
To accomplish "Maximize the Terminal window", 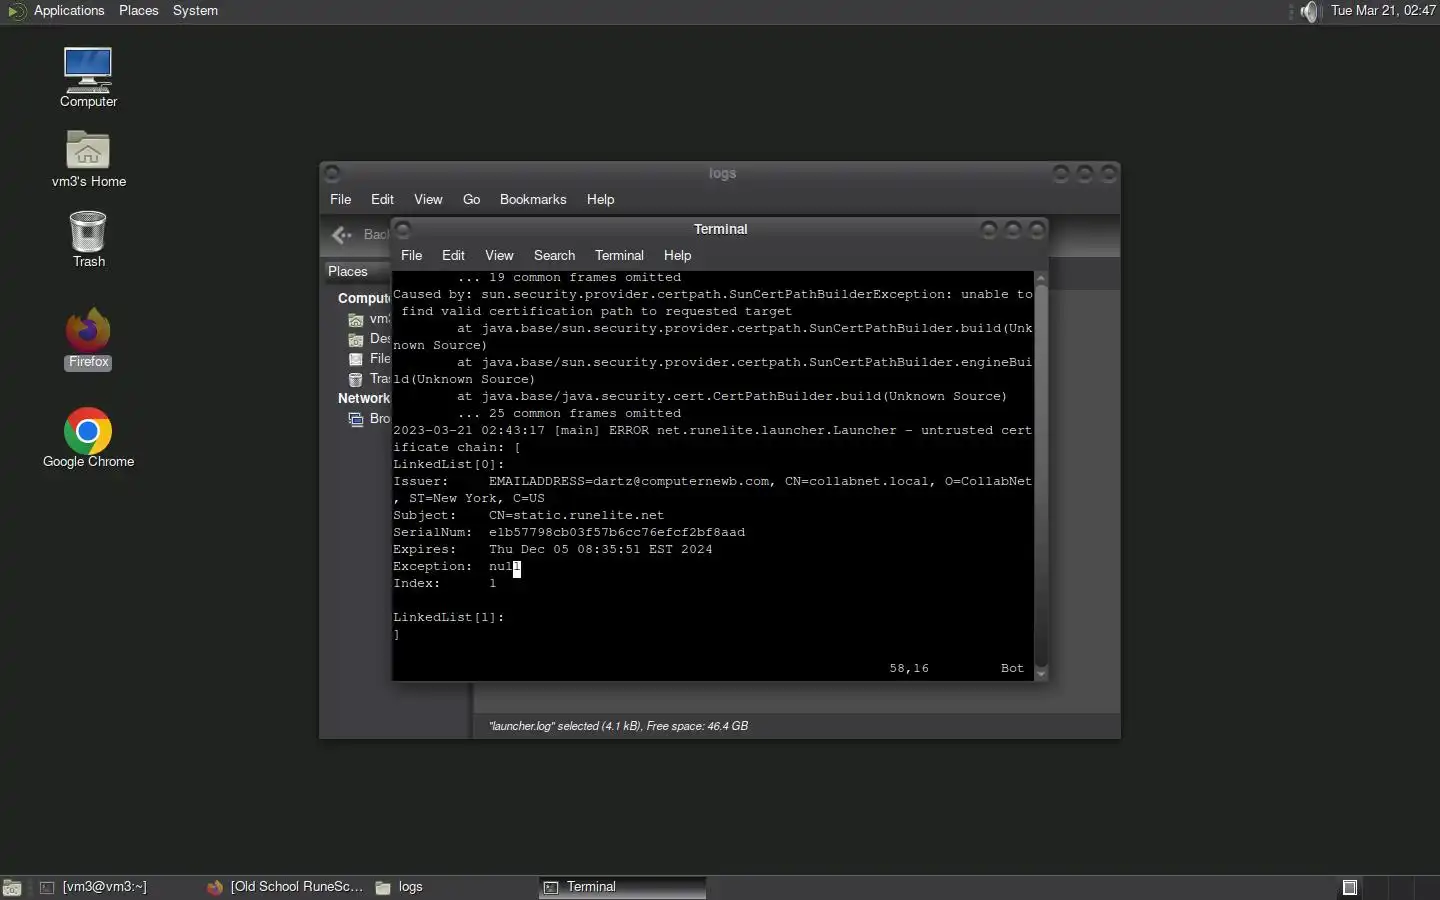I will point(1013,230).
